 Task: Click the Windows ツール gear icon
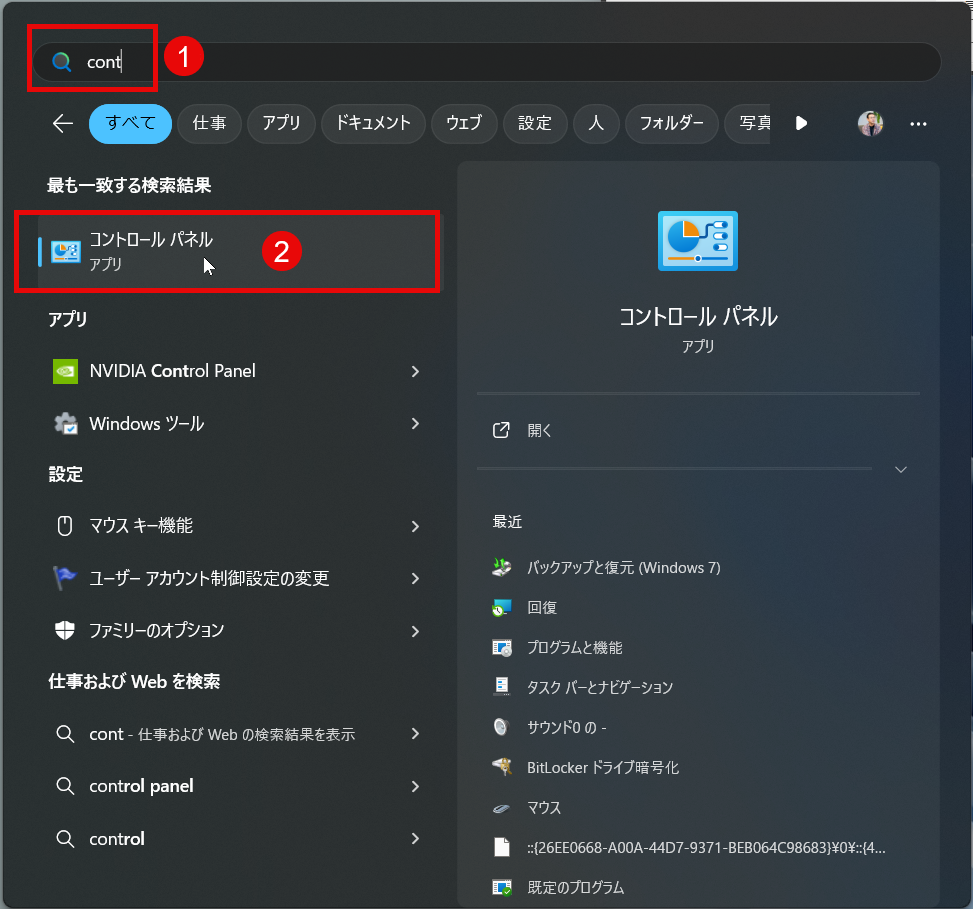click(66, 424)
